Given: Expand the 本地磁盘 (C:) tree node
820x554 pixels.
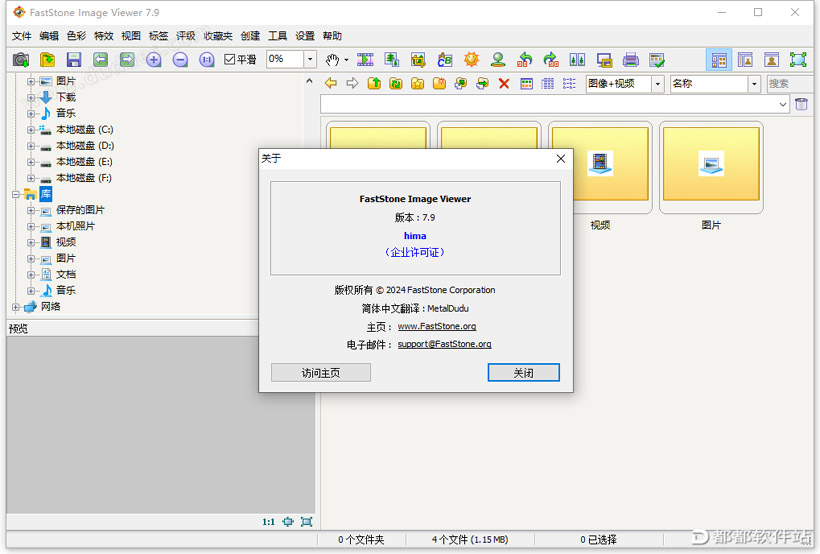Looking at the screenshot, I should tap(31, 130).
